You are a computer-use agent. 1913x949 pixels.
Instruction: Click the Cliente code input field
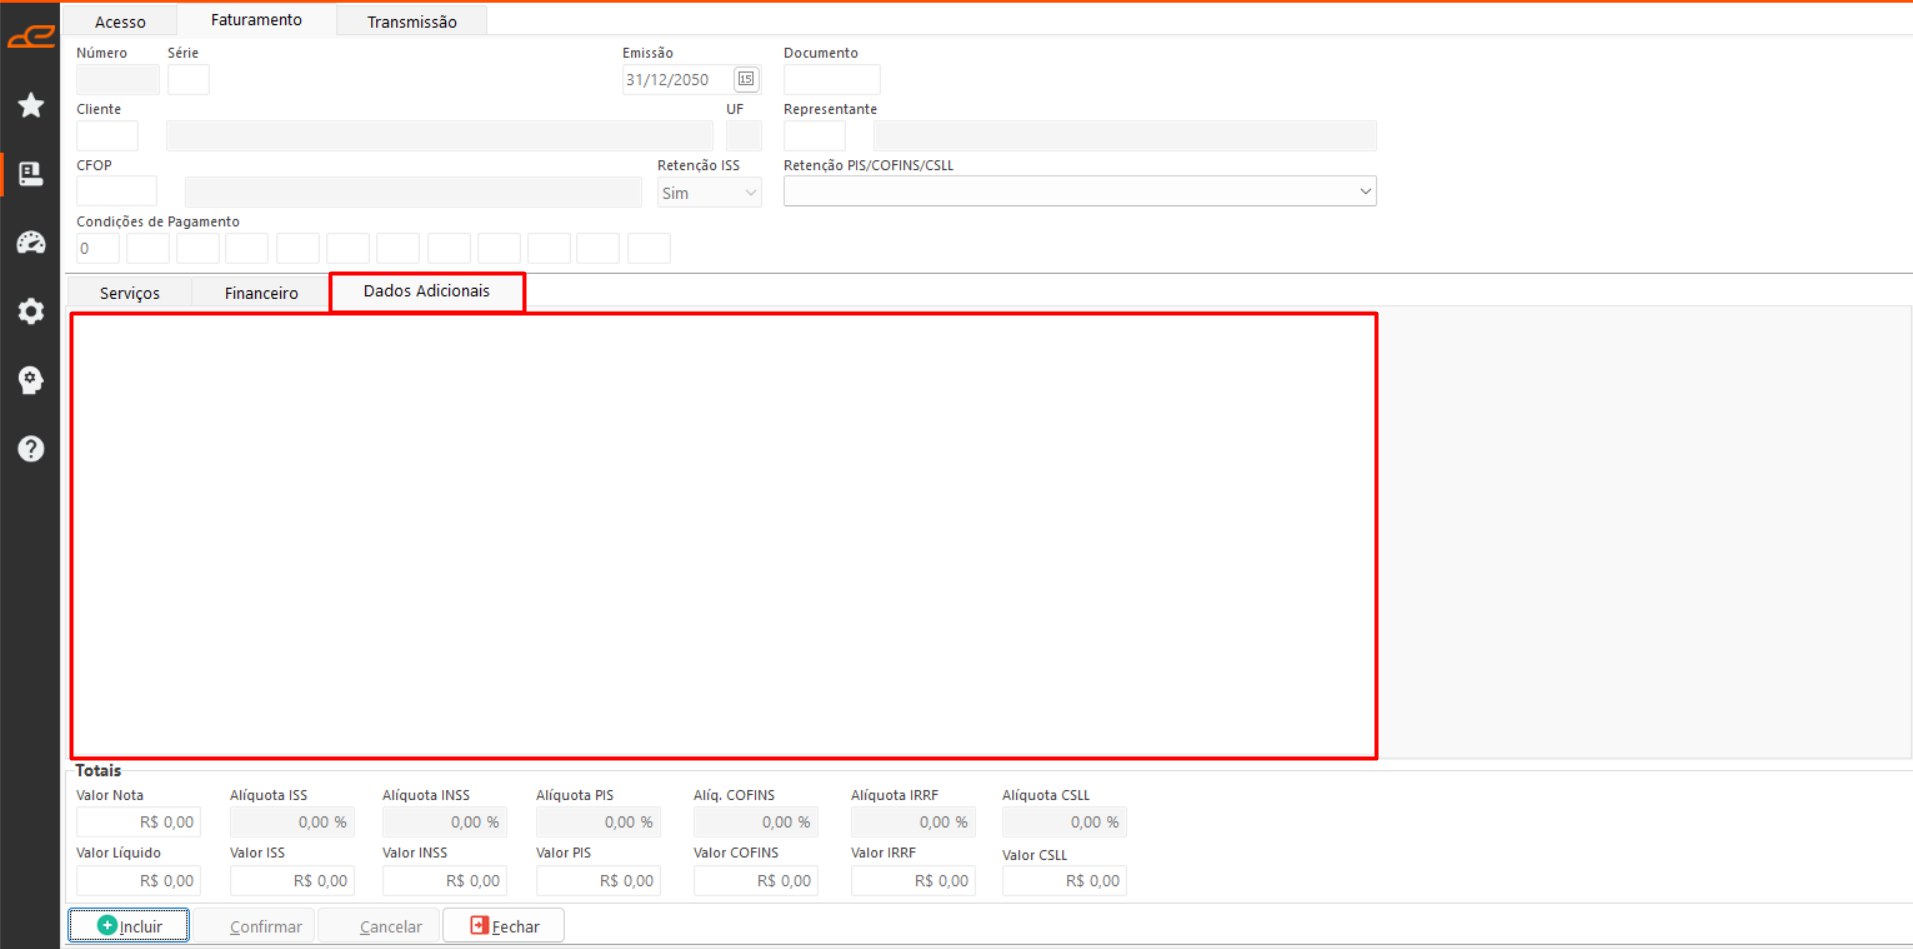coord(107,136)
